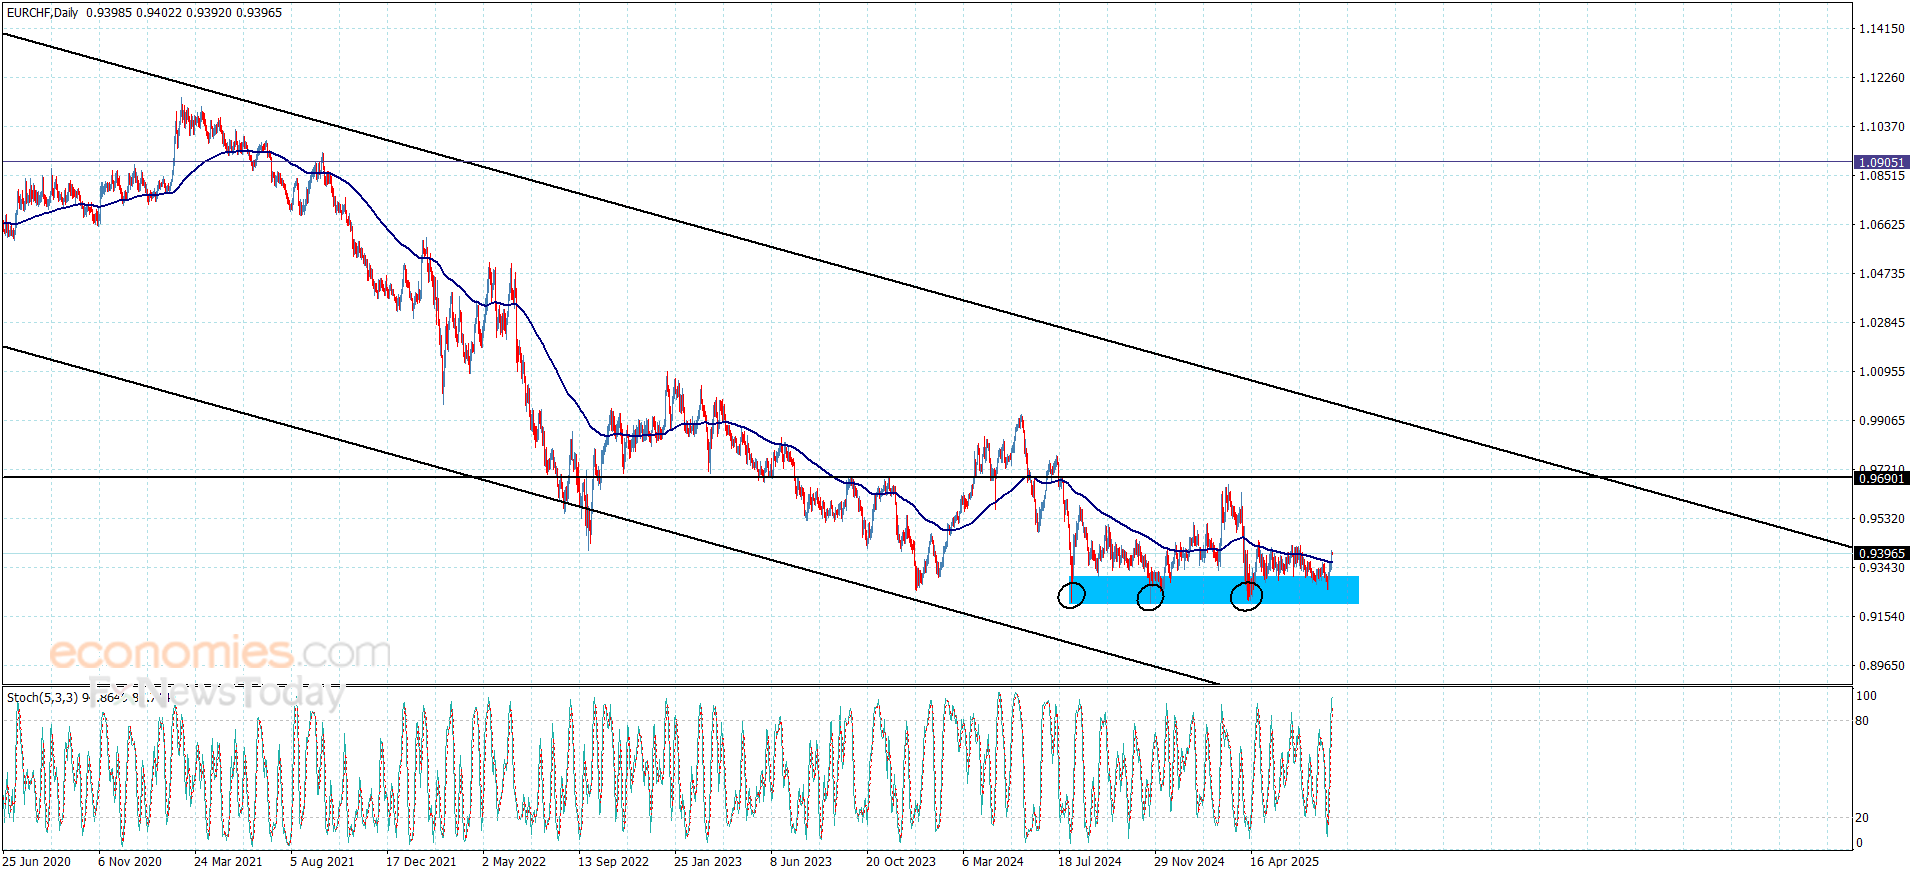
Task: Click the 0.91540 price axis label
Action: click(x=1881, y=617)
